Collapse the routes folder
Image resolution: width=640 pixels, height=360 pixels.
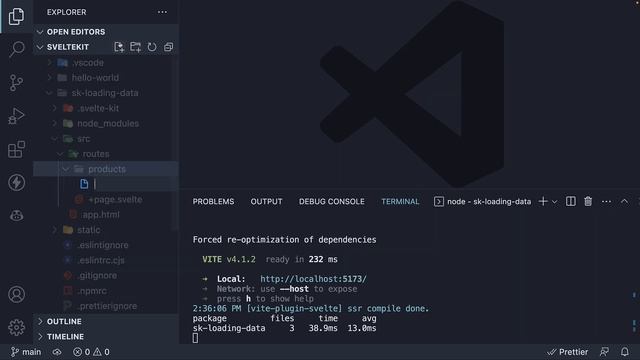pyautogui.click(x=106, y=154)
